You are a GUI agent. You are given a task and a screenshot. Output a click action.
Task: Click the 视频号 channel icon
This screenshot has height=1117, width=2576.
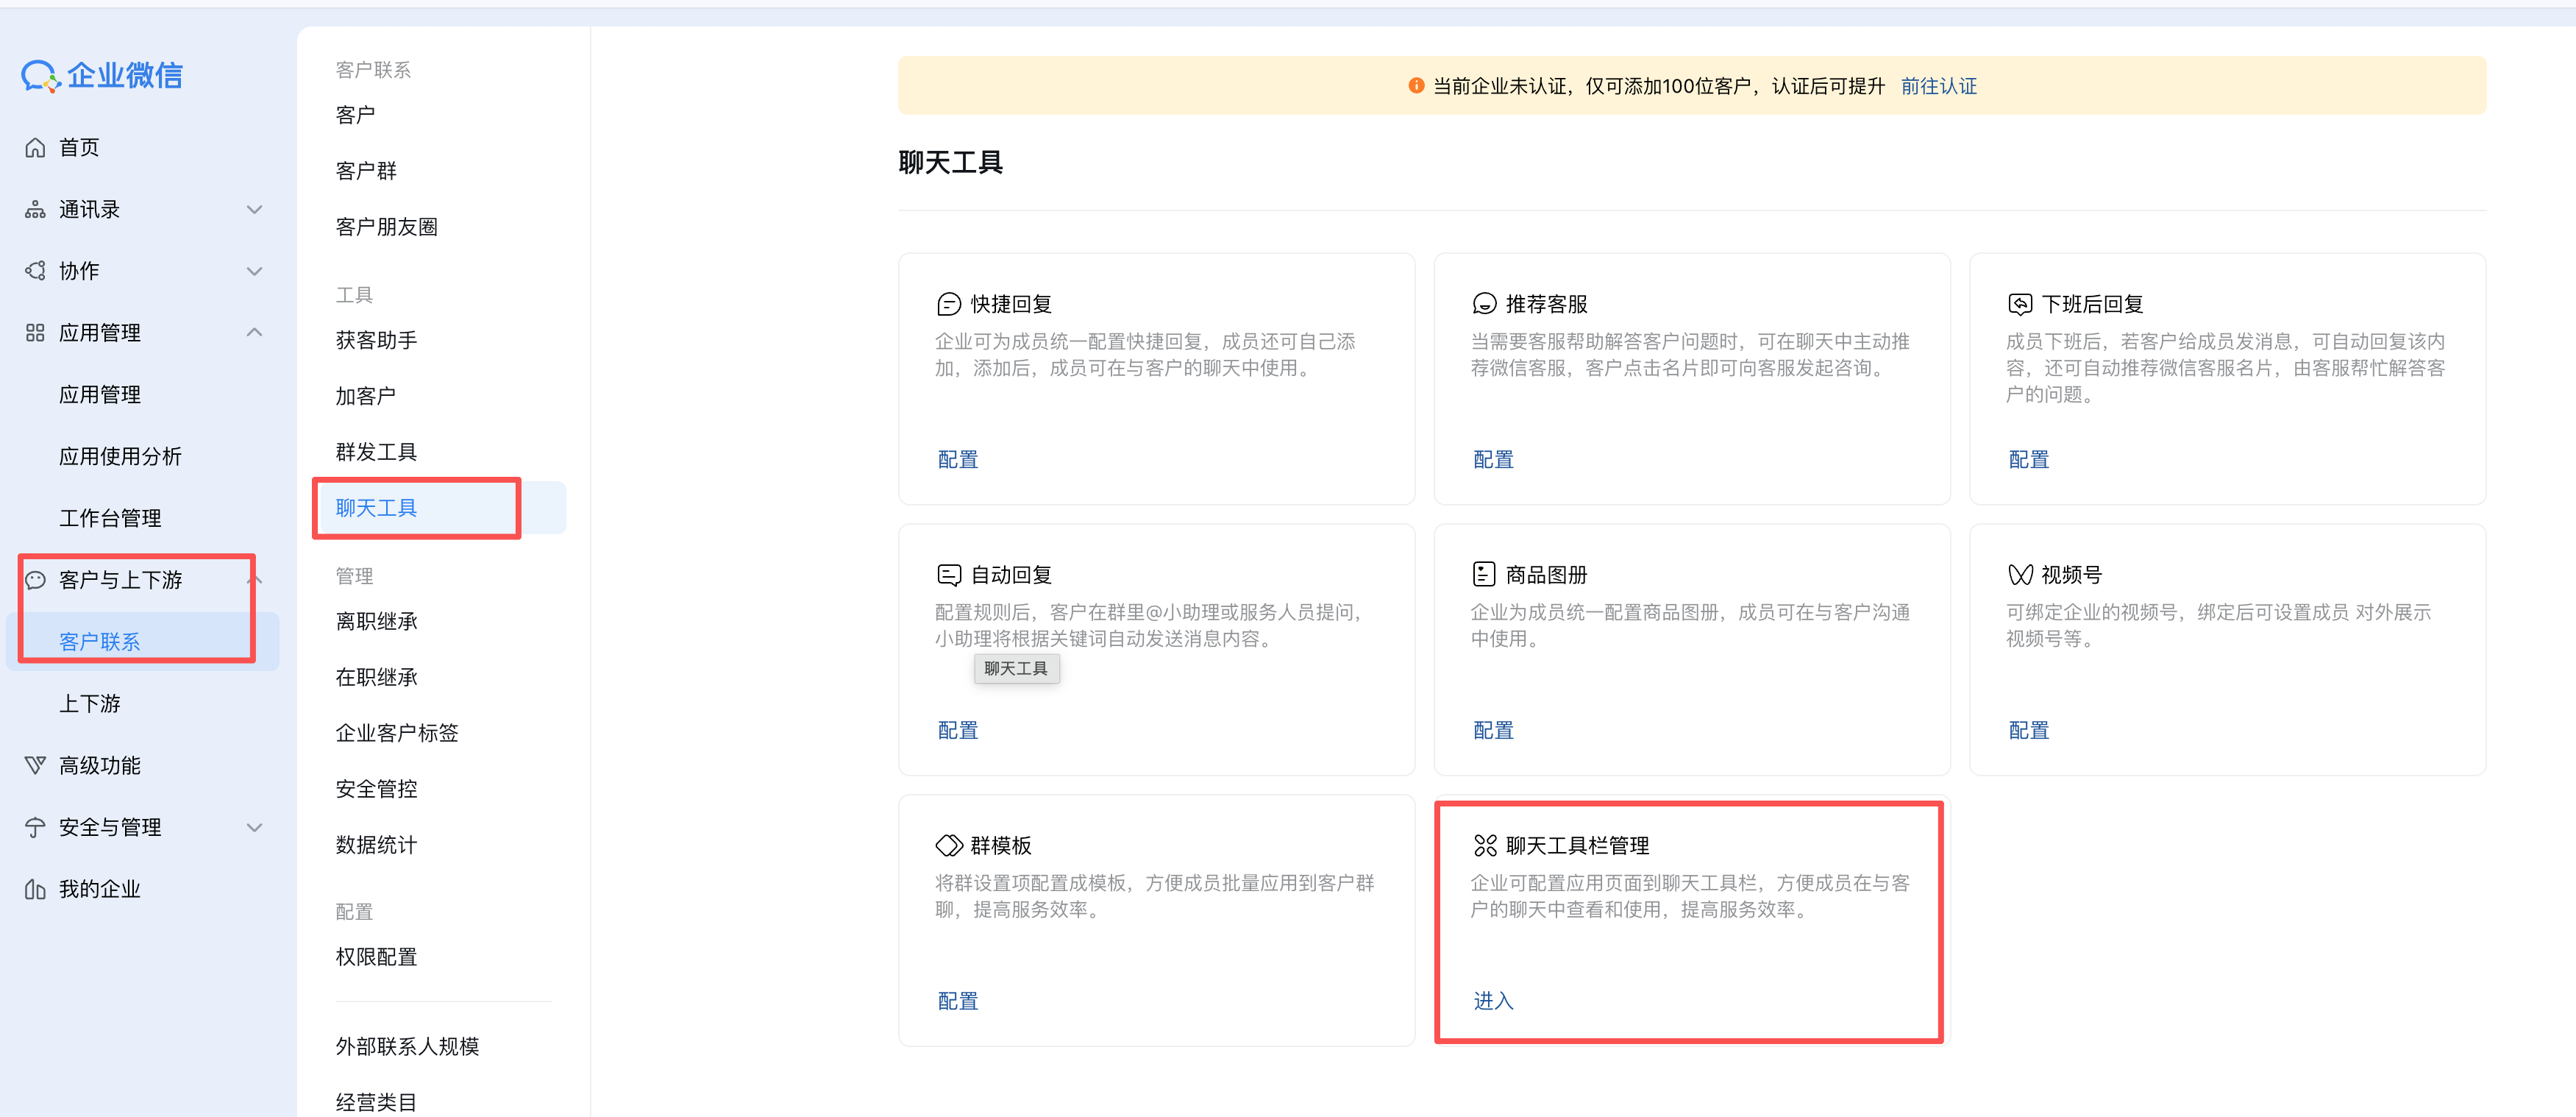2019,574
